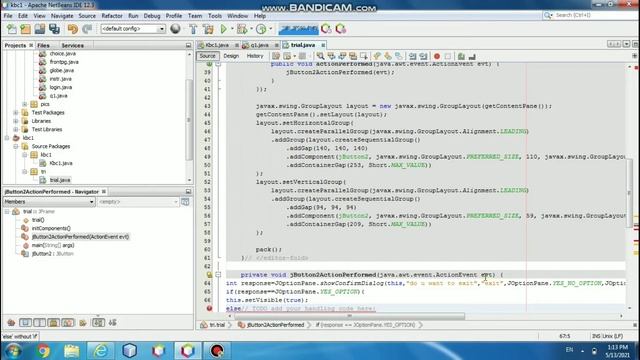
Task: Click the Profile Project toolbar icon
Action: 261,29
